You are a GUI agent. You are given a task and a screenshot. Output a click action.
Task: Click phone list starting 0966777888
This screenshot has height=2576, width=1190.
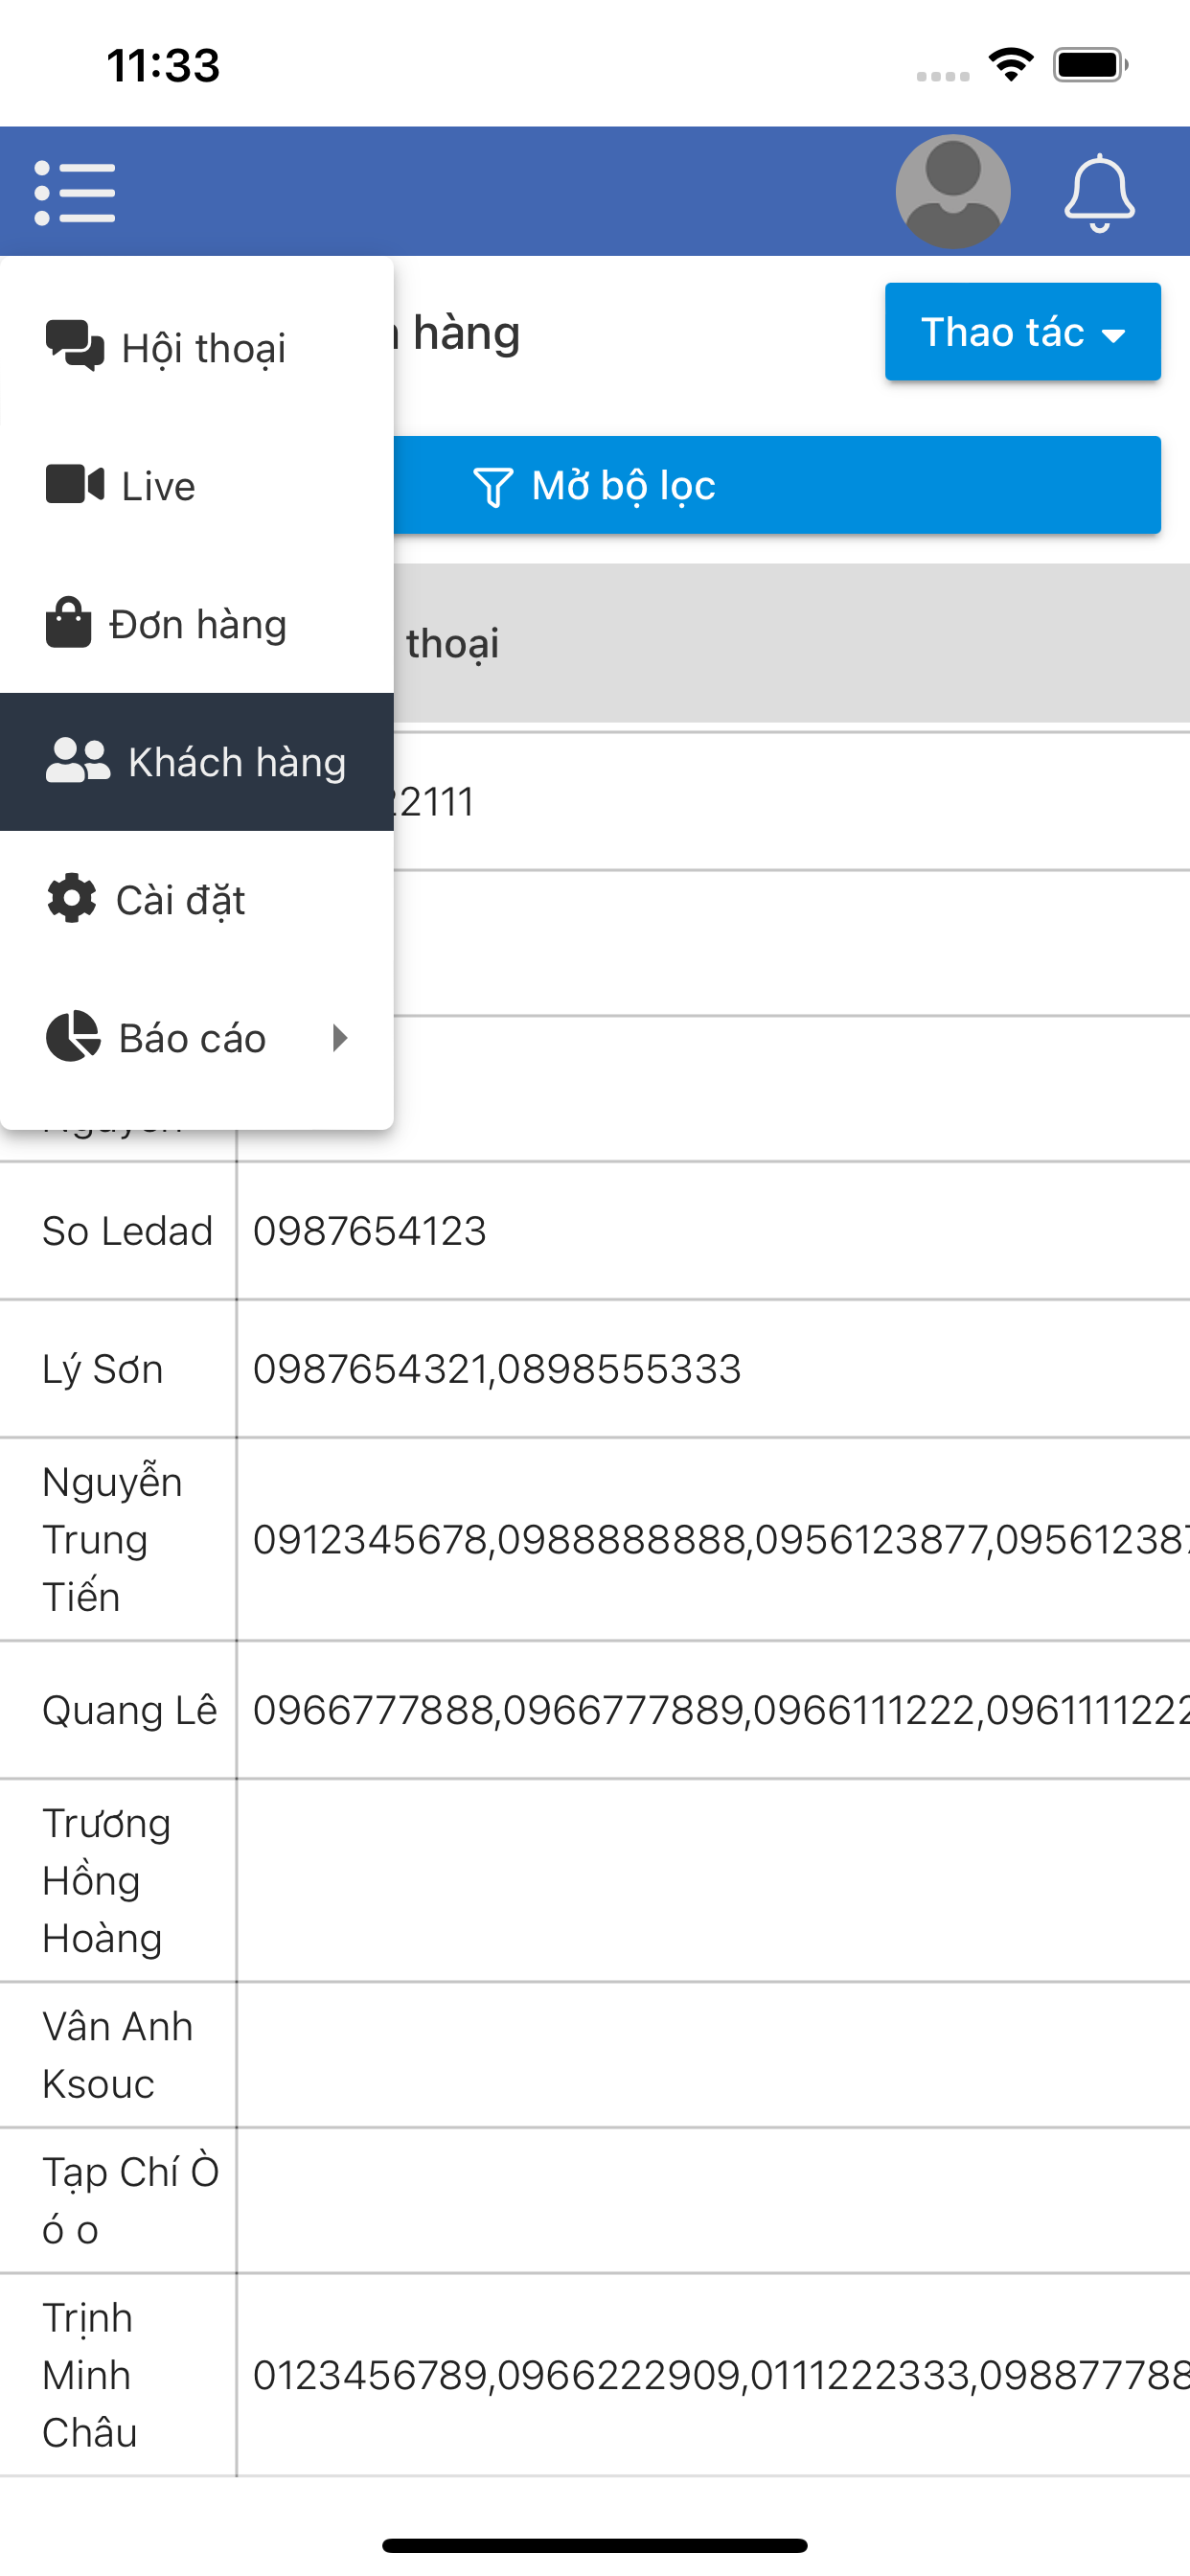click(x=721, y=1710)
